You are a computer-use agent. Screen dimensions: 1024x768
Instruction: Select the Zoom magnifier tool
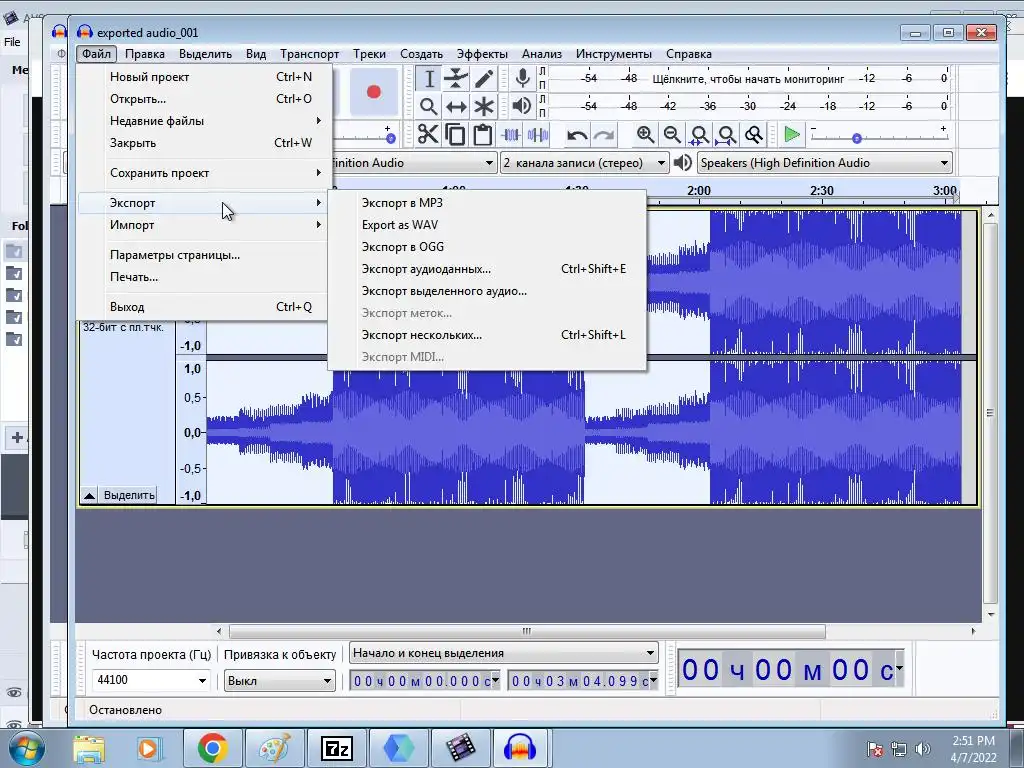[x=429, y=106]
